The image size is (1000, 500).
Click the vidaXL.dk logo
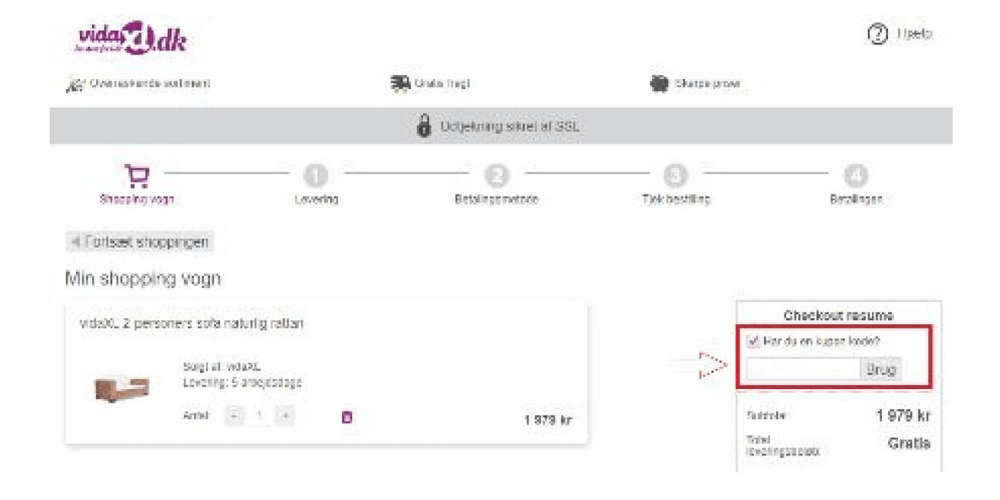[x=132, y=39]
